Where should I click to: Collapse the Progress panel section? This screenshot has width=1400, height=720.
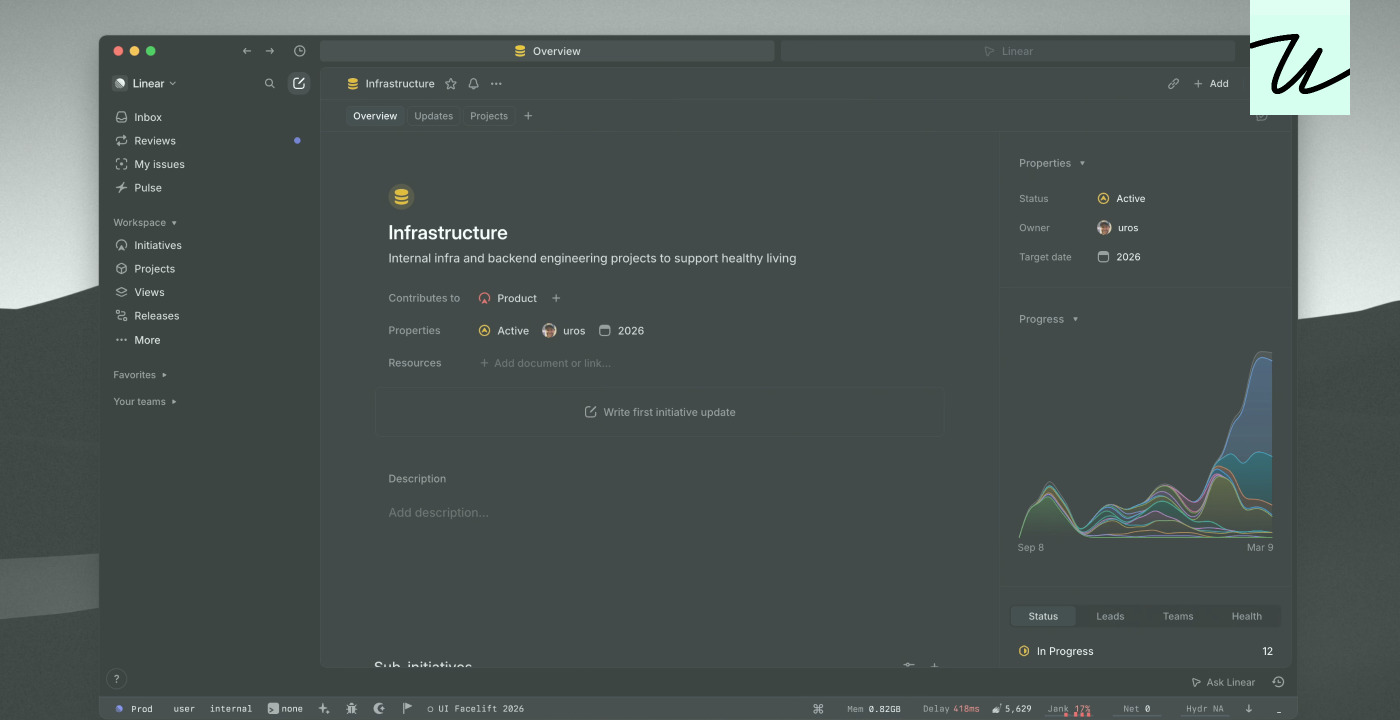click(x=1049, y=319)
